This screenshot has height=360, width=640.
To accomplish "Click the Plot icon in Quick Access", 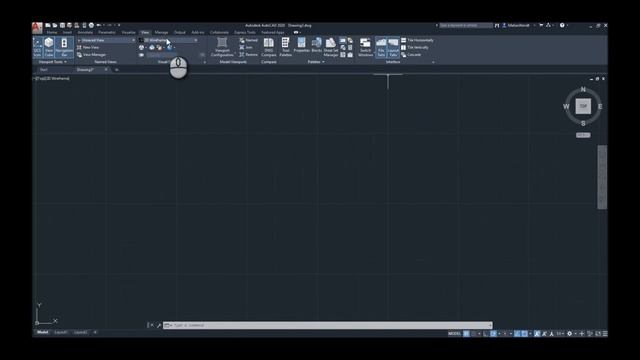I will coord(91,25).
